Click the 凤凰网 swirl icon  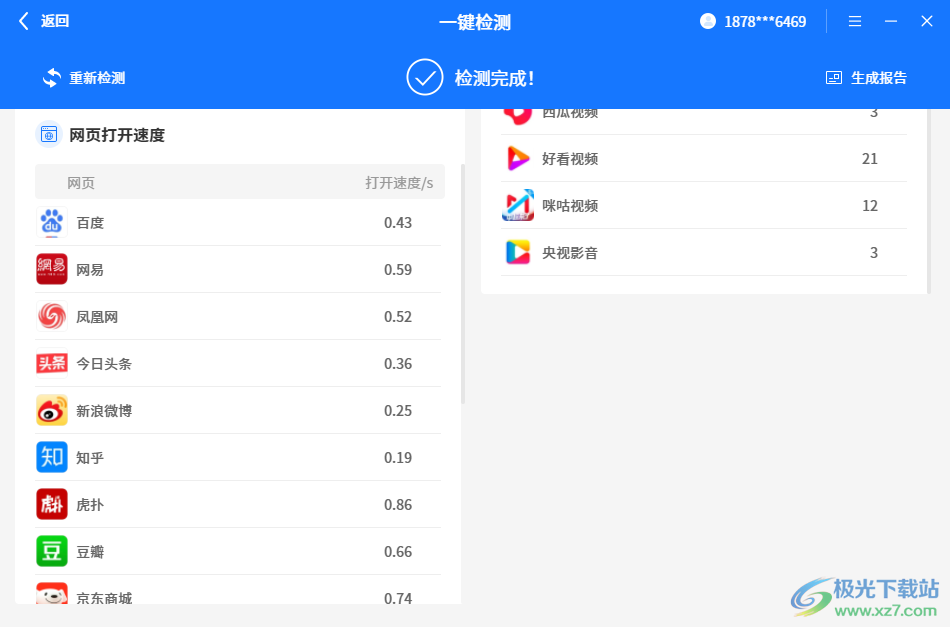point(51,316)
